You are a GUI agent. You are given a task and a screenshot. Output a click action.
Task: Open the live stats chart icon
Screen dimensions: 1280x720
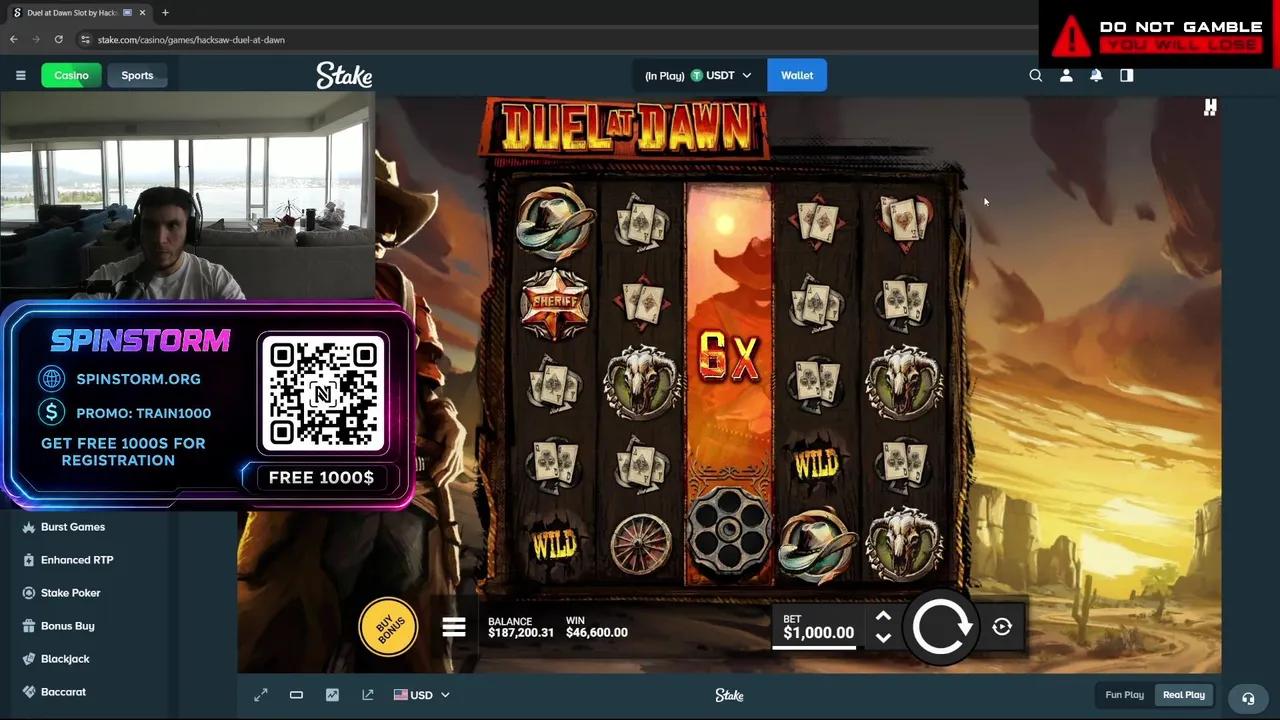(x=332, y=695)
